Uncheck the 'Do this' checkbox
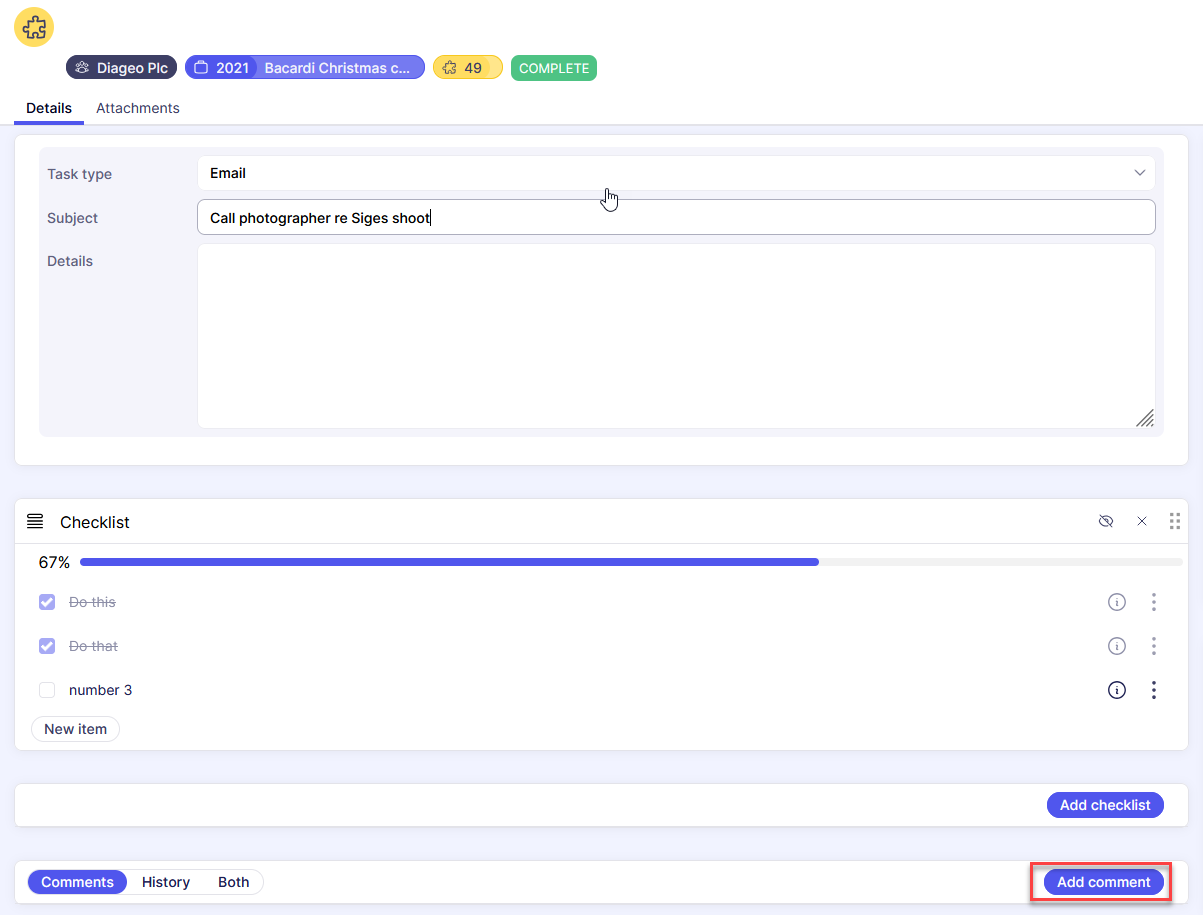Viewport: 1203px width, 915px height. click(x=47, y=602)
